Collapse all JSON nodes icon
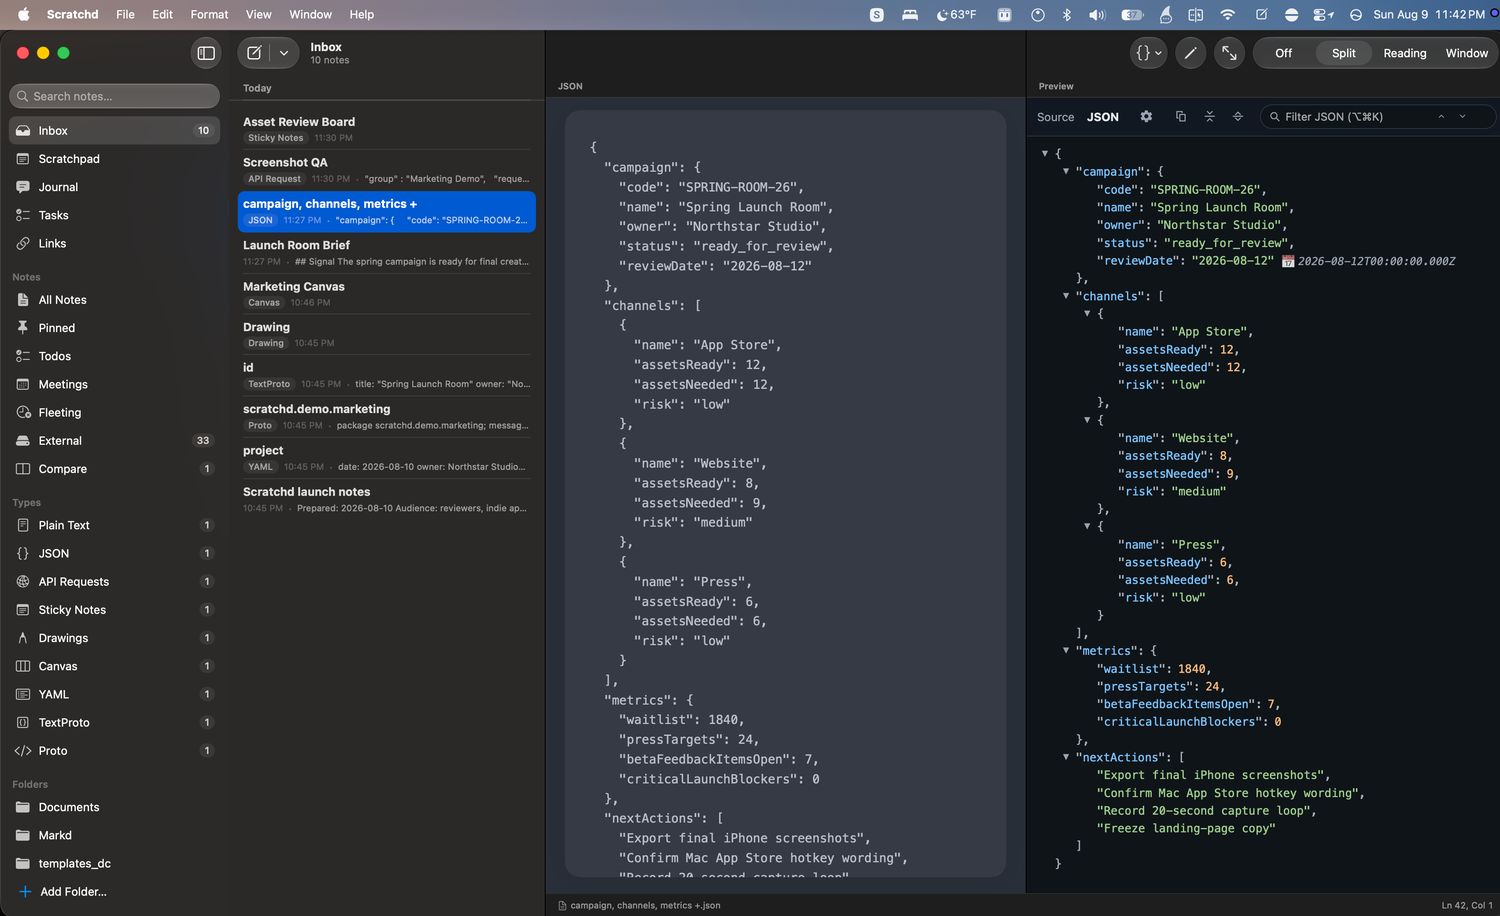The image size is (1500, 916). [1209, 117]
